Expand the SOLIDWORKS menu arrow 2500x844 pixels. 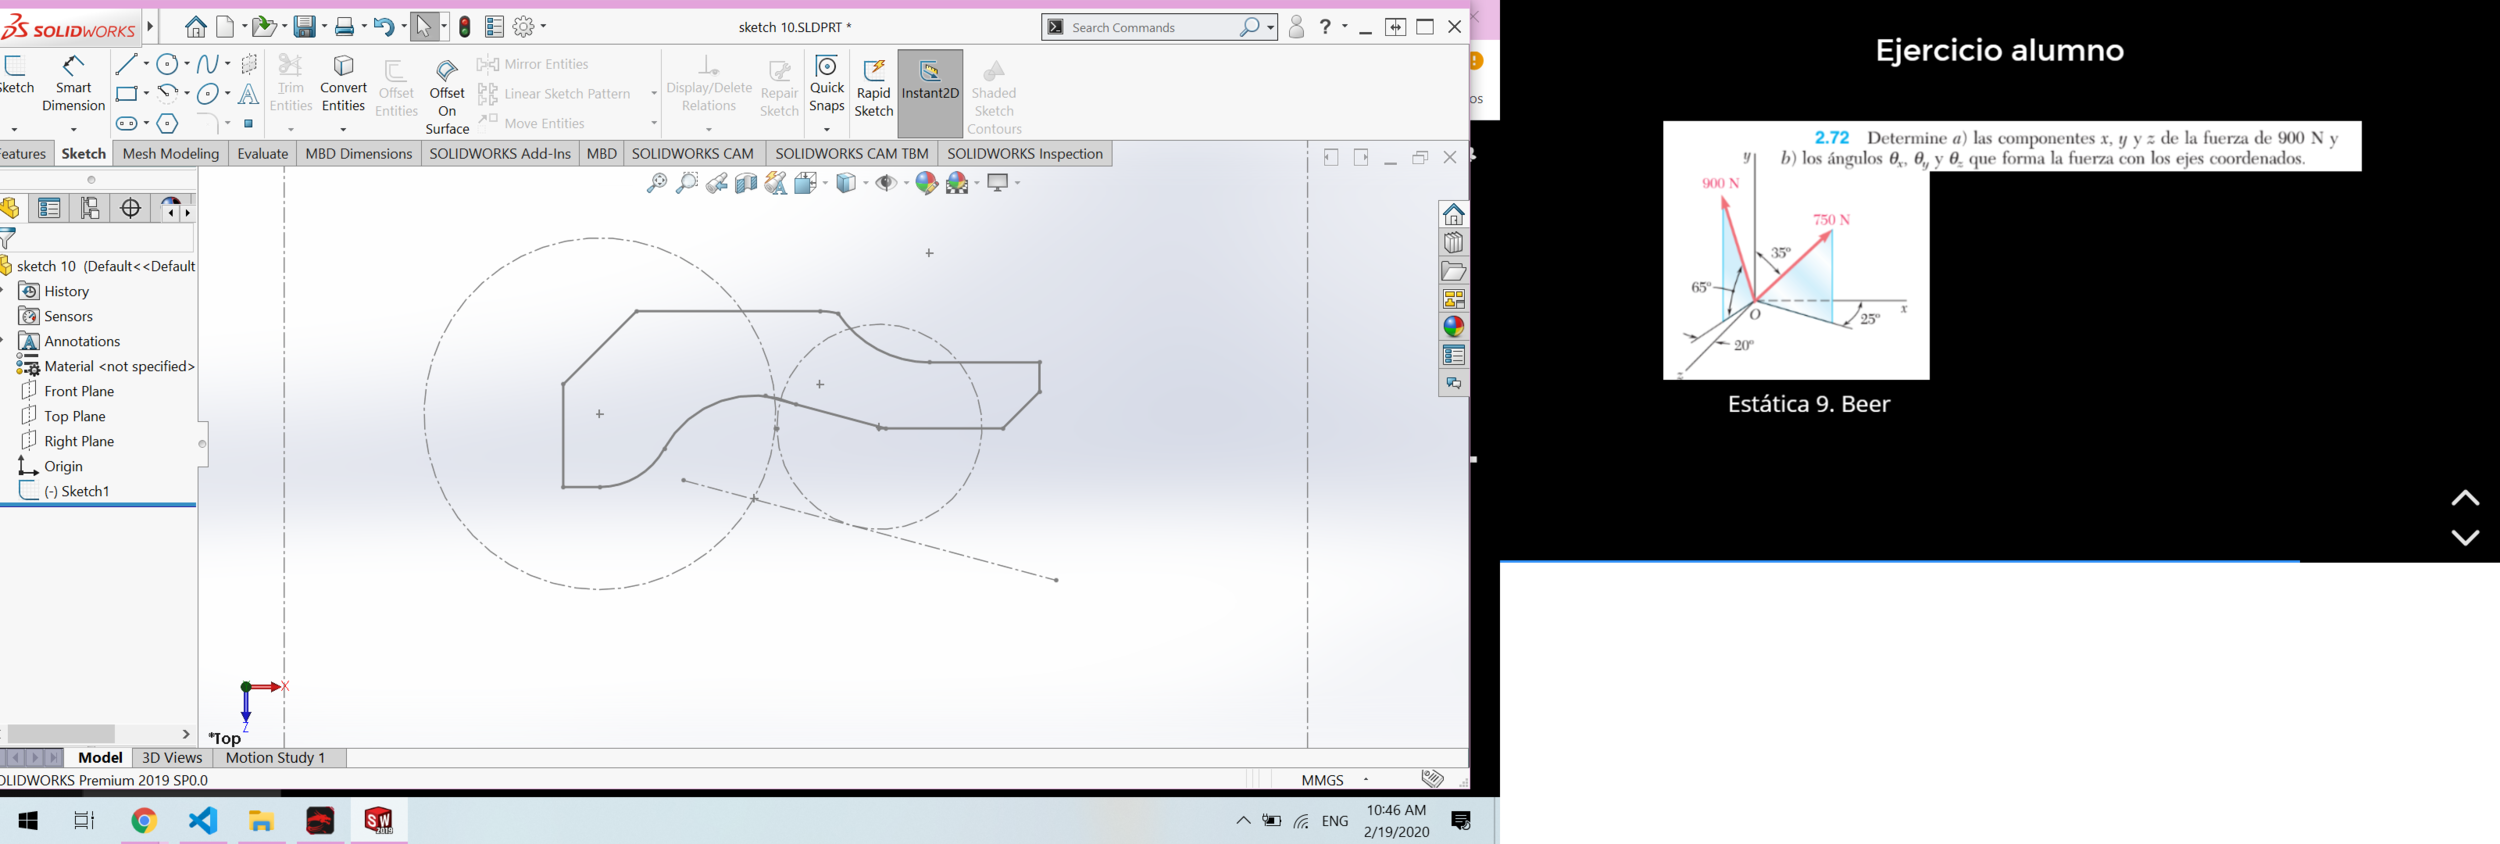coord(150,27)
